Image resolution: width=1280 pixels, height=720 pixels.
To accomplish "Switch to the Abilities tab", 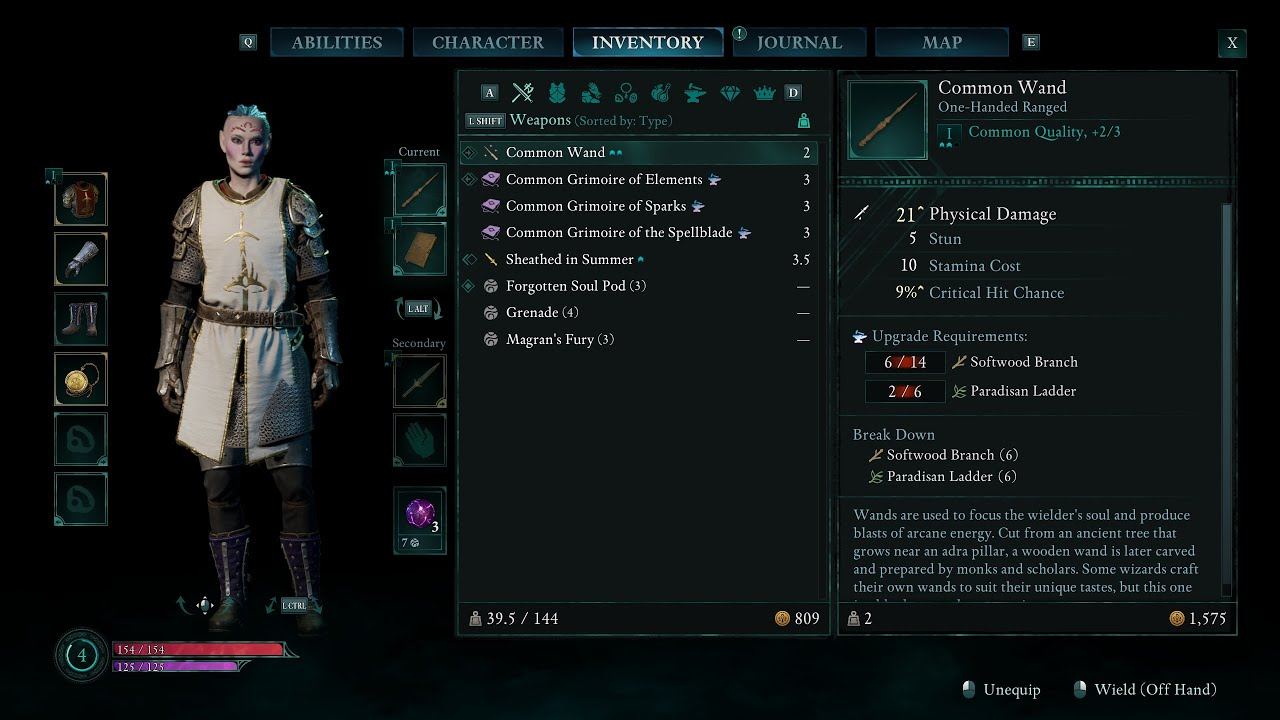I will click(336, 42).
